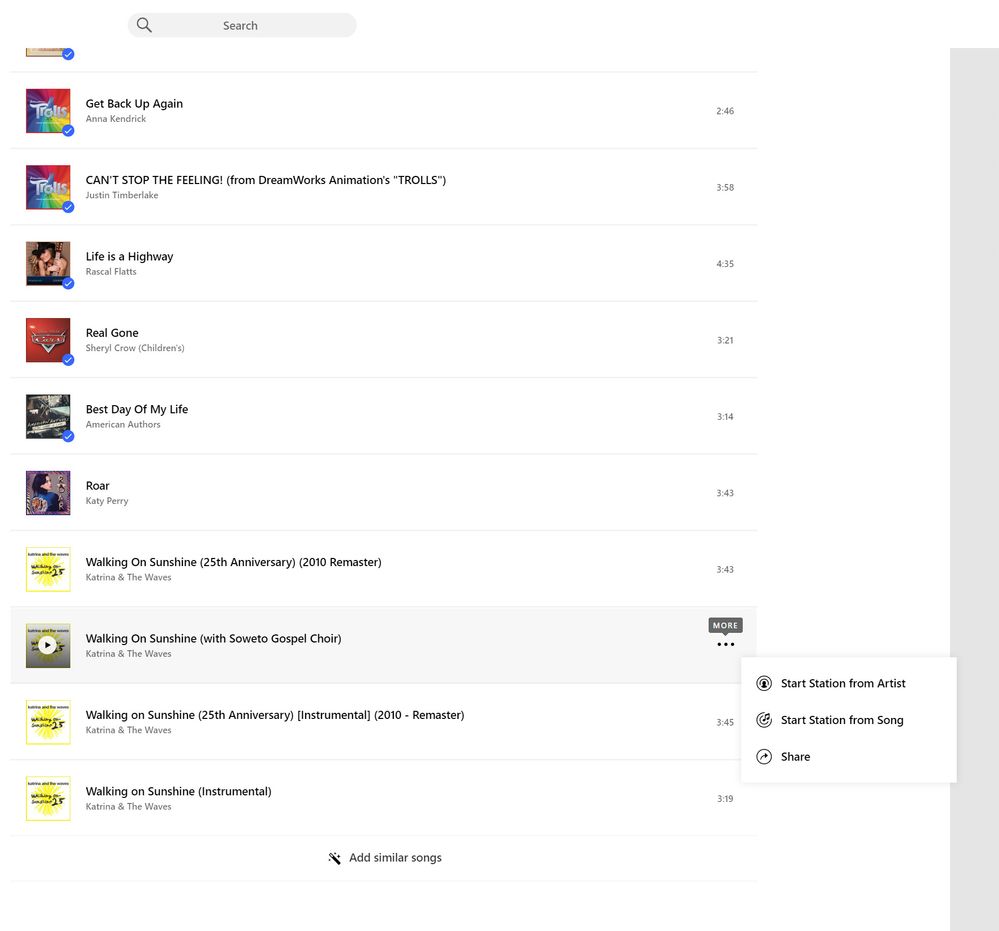Select Start Station from Artist
999x931 pixels.
[842, 684]
